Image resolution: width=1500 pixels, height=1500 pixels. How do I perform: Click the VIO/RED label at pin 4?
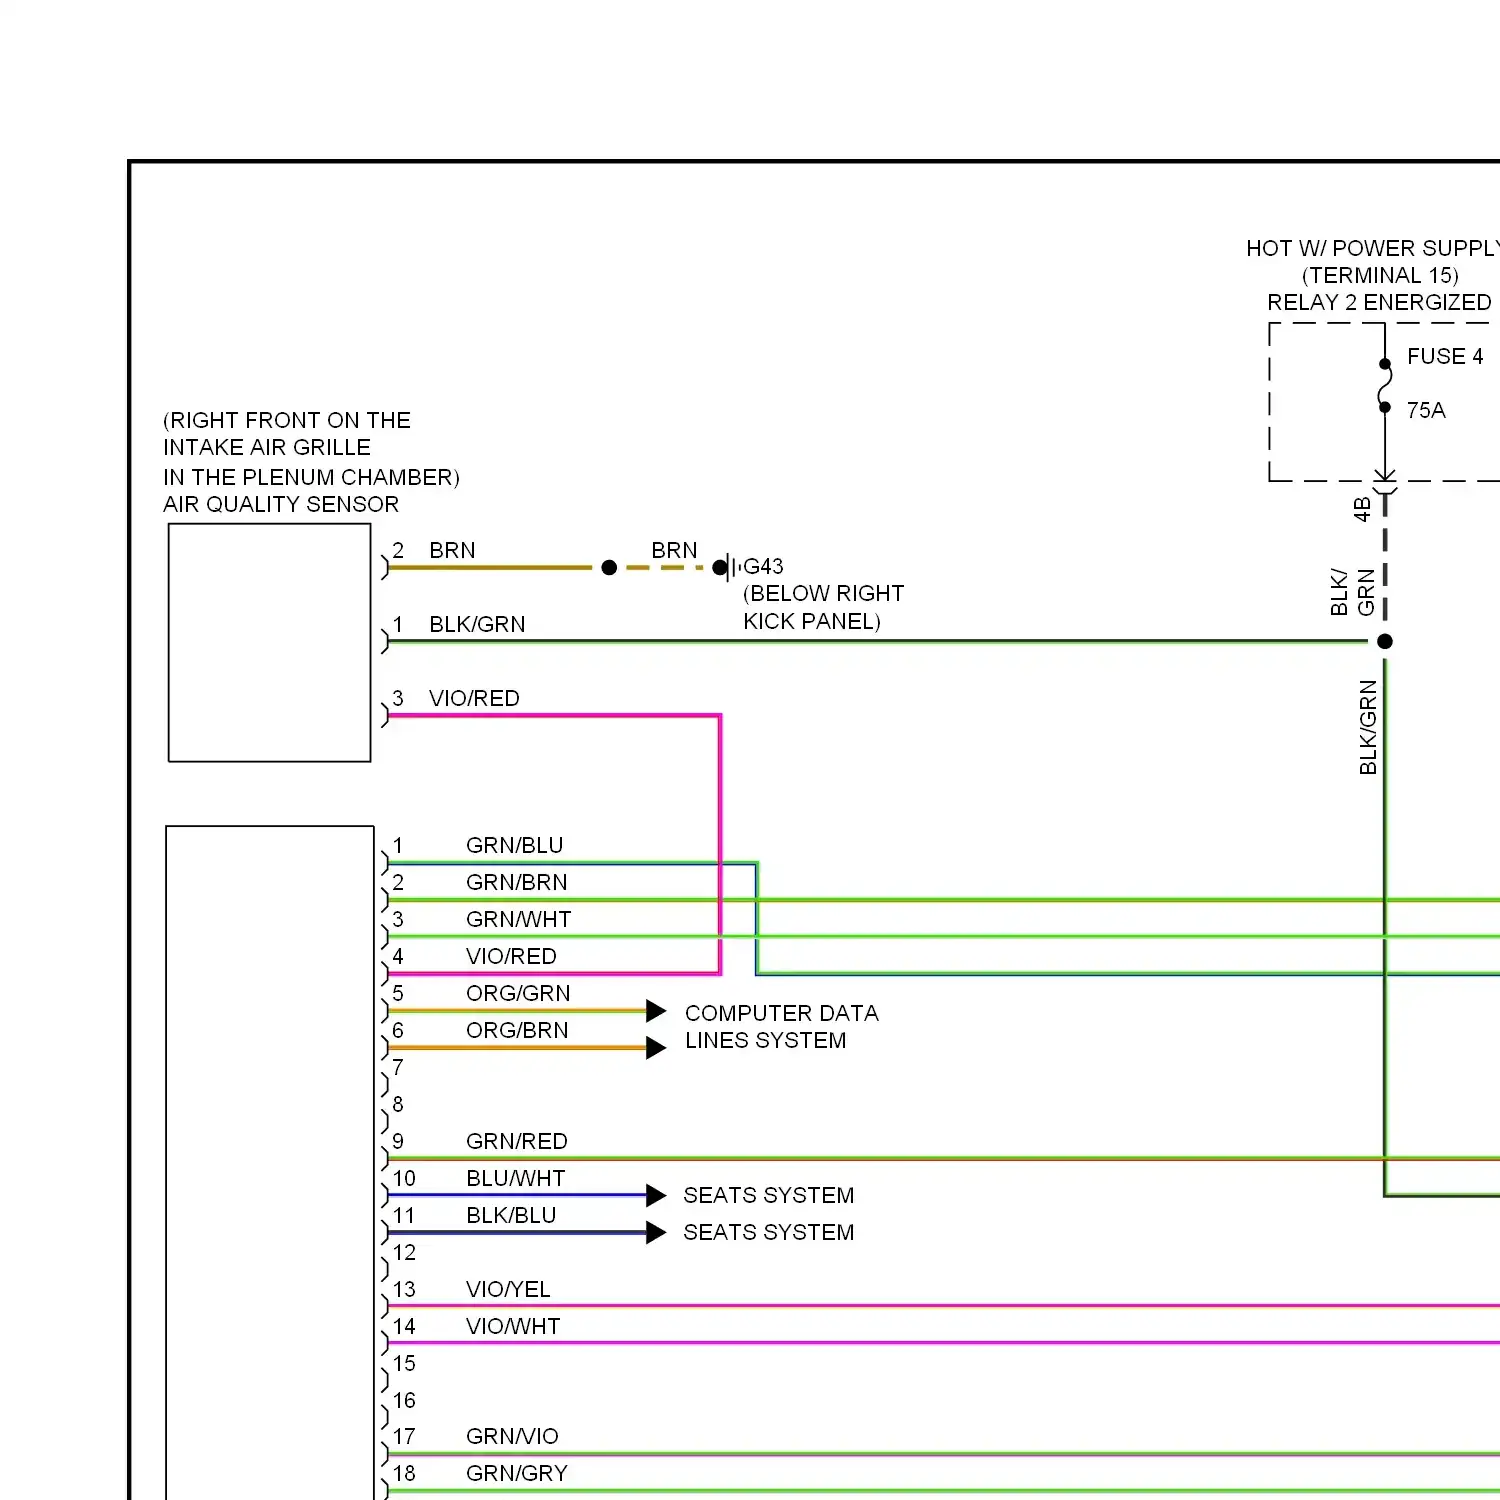[511, 956]
